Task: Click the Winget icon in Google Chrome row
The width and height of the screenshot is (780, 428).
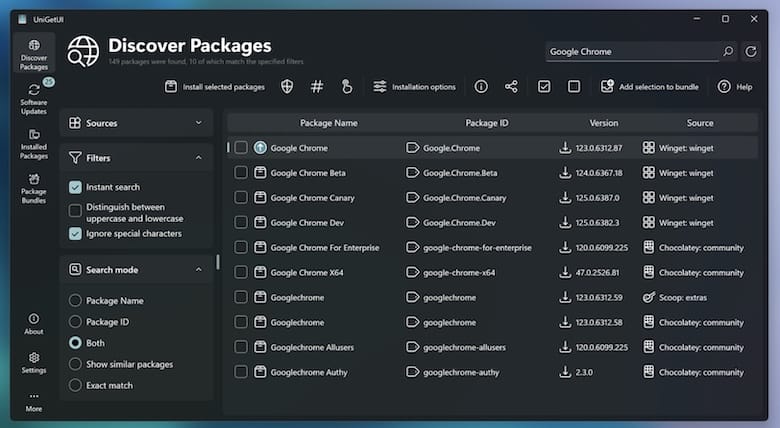Action: [649, 147]
